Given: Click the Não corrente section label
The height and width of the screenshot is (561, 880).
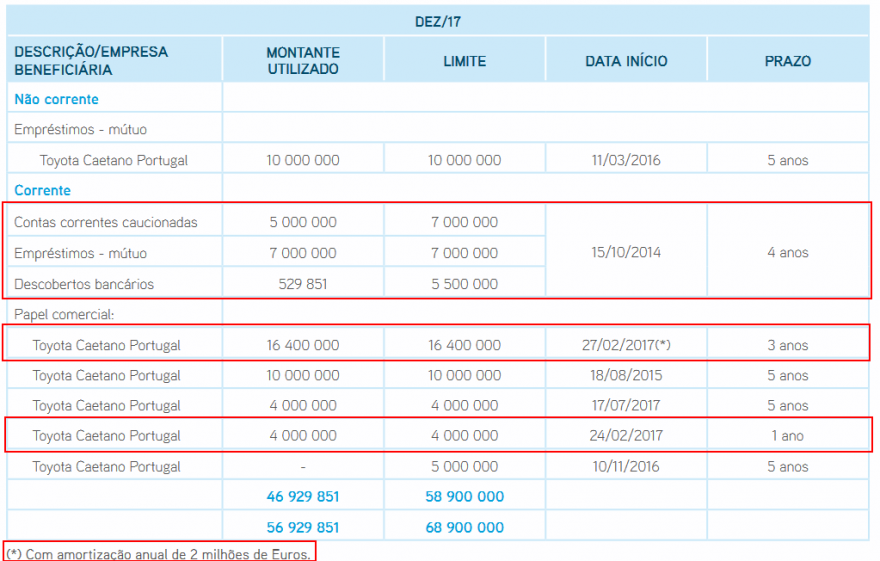Looking at the screenshot, I should (56, 99).
